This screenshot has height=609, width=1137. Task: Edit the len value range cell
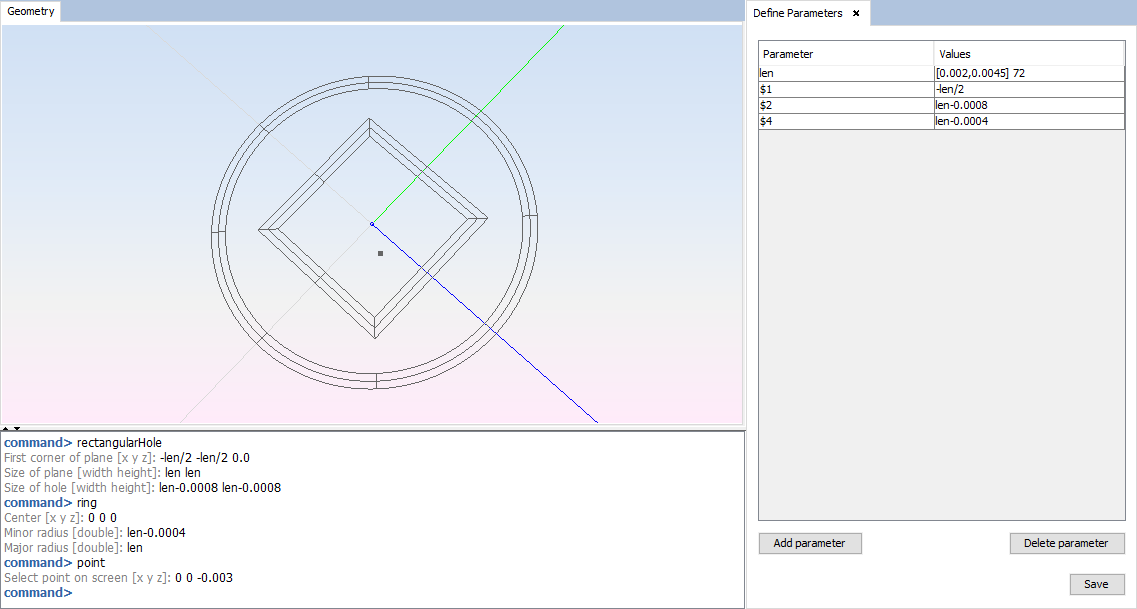[x=1028, y=73]
